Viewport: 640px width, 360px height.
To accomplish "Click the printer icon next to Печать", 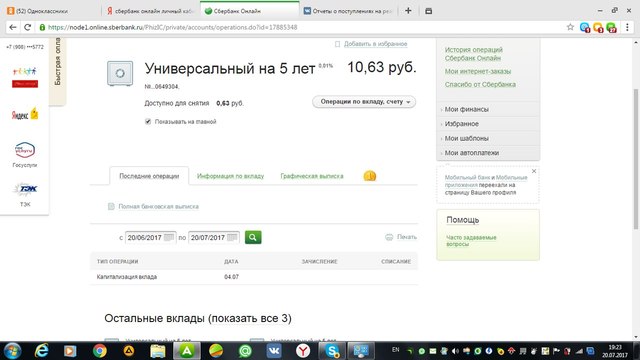I will tap(389, 237).
